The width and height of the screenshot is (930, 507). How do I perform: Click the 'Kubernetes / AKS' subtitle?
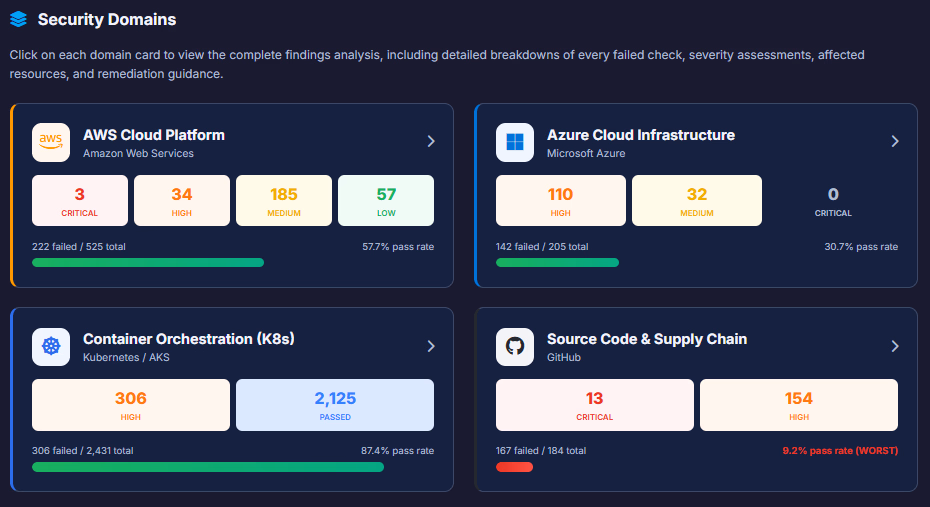126,358
